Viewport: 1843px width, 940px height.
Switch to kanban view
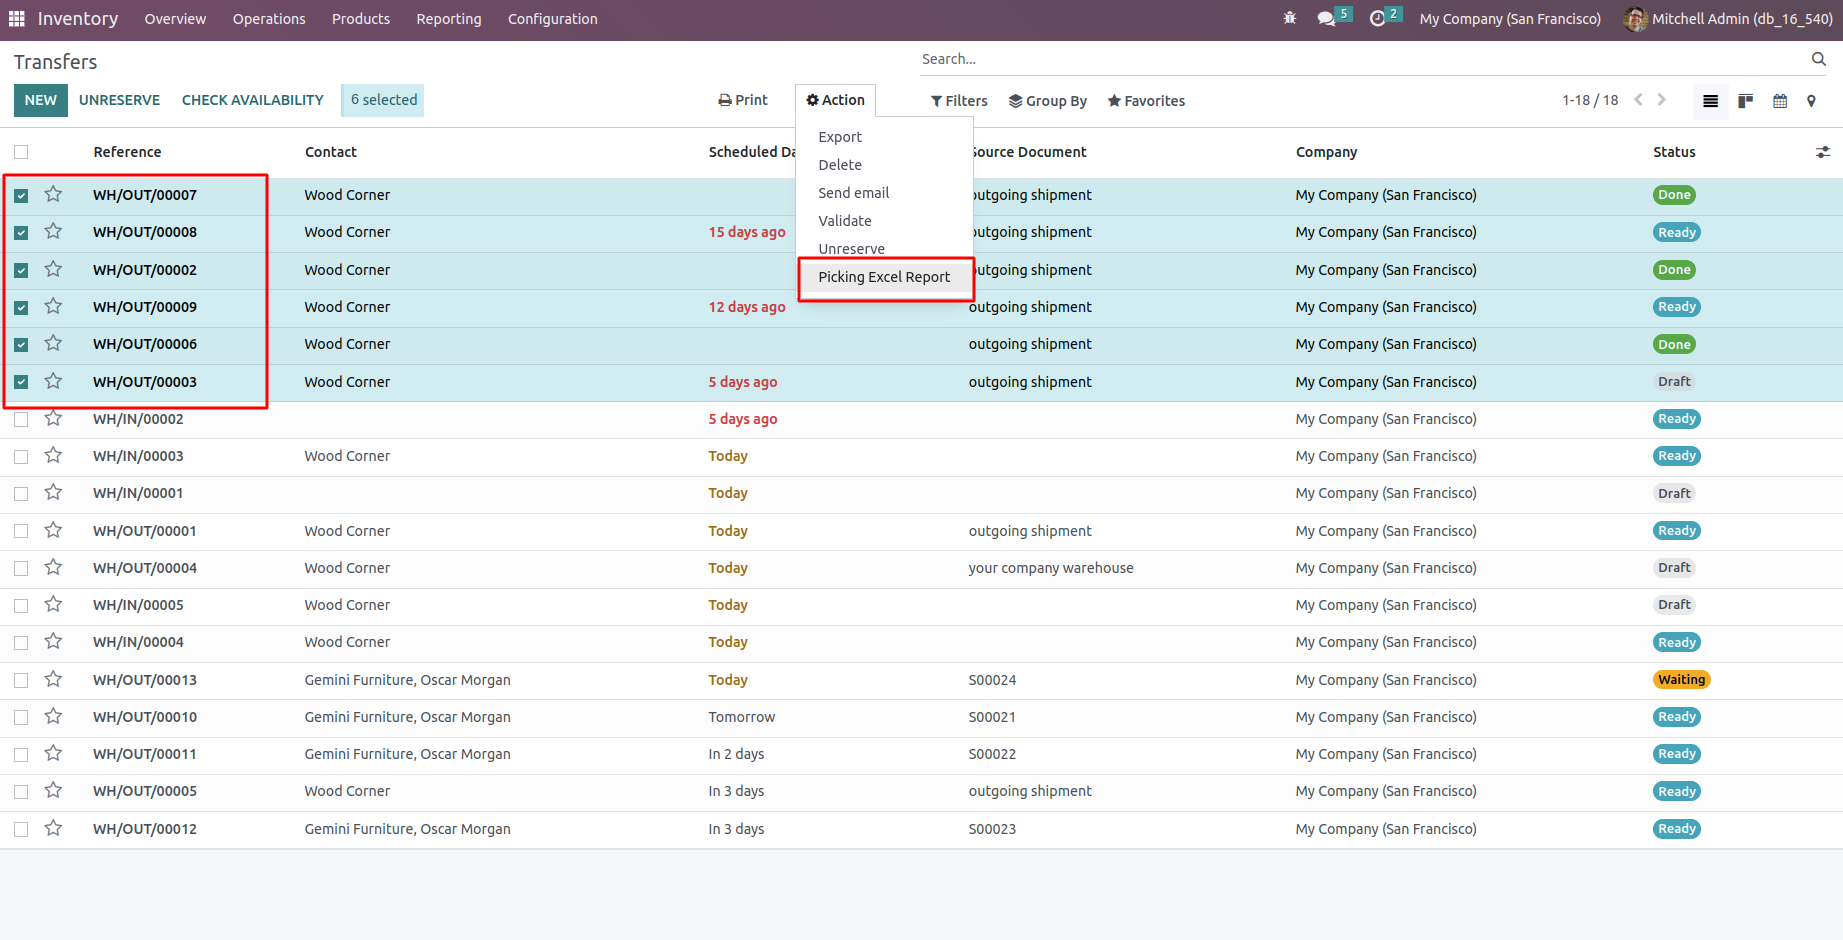(x=1745, y=101)
